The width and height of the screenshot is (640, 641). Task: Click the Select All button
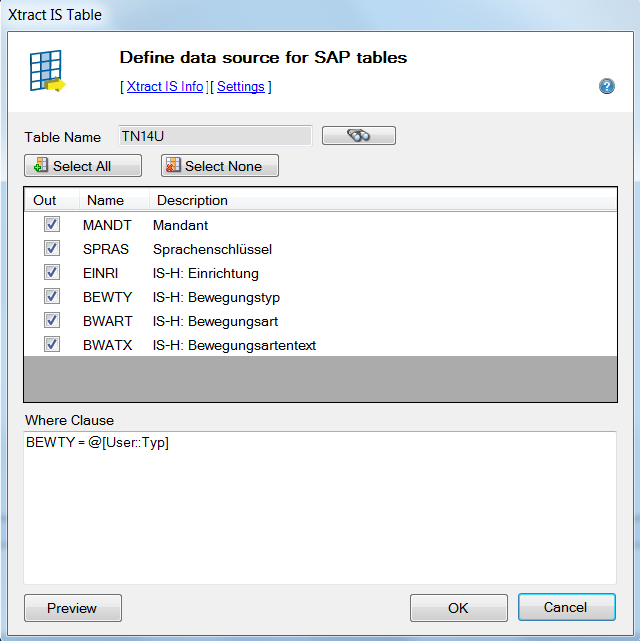[83, 166]
